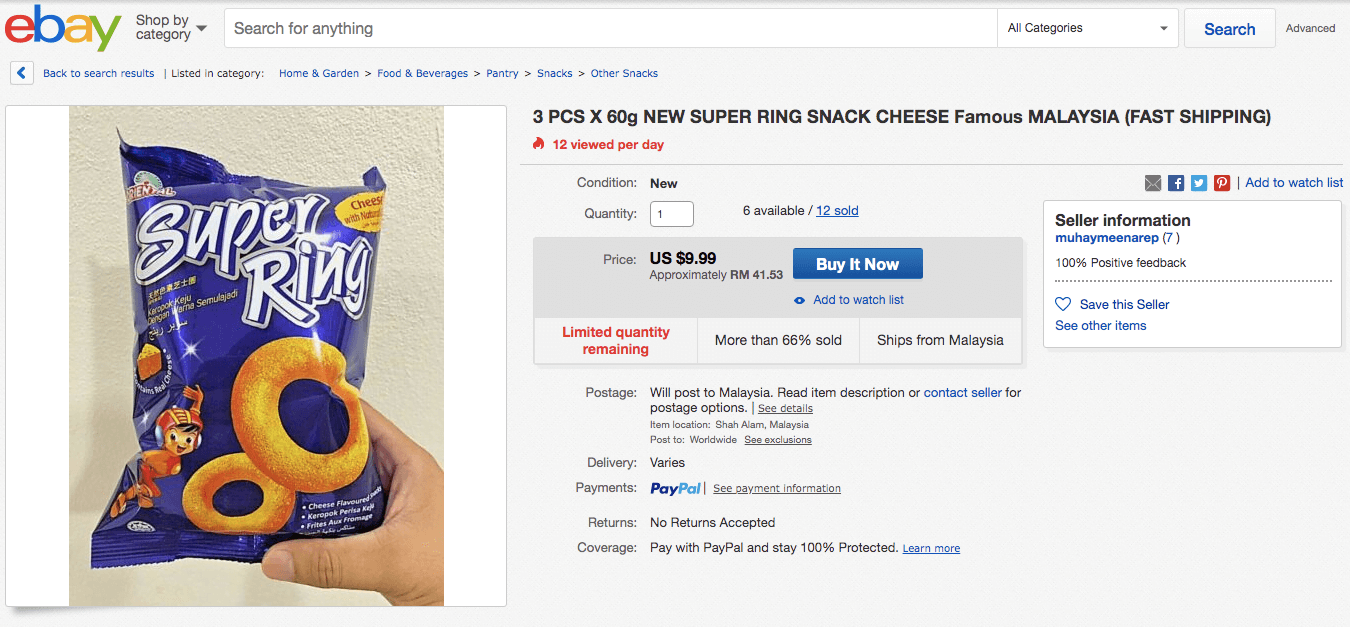Open the 12 sold link

click(x=837, y=211)
